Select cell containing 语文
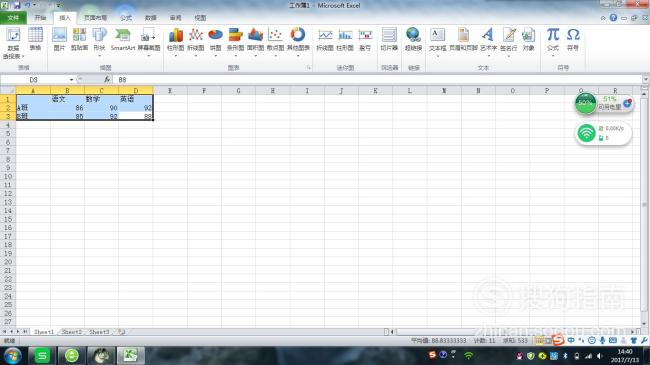The height and width of the screenshot is (365, 650). click(67, 99)
